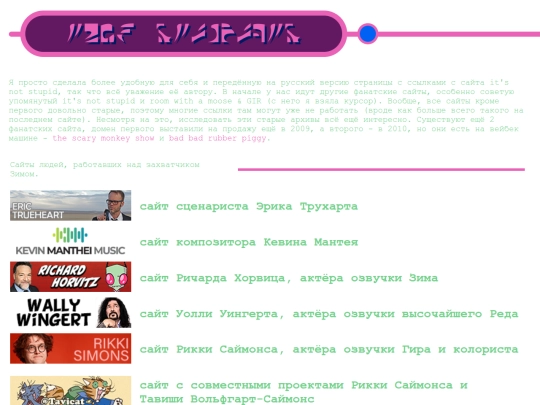Image resolution: width=540 pixels, height=405 pixels.
Task: Open the bad bad rubber piggy link
Action: point(218,138)
